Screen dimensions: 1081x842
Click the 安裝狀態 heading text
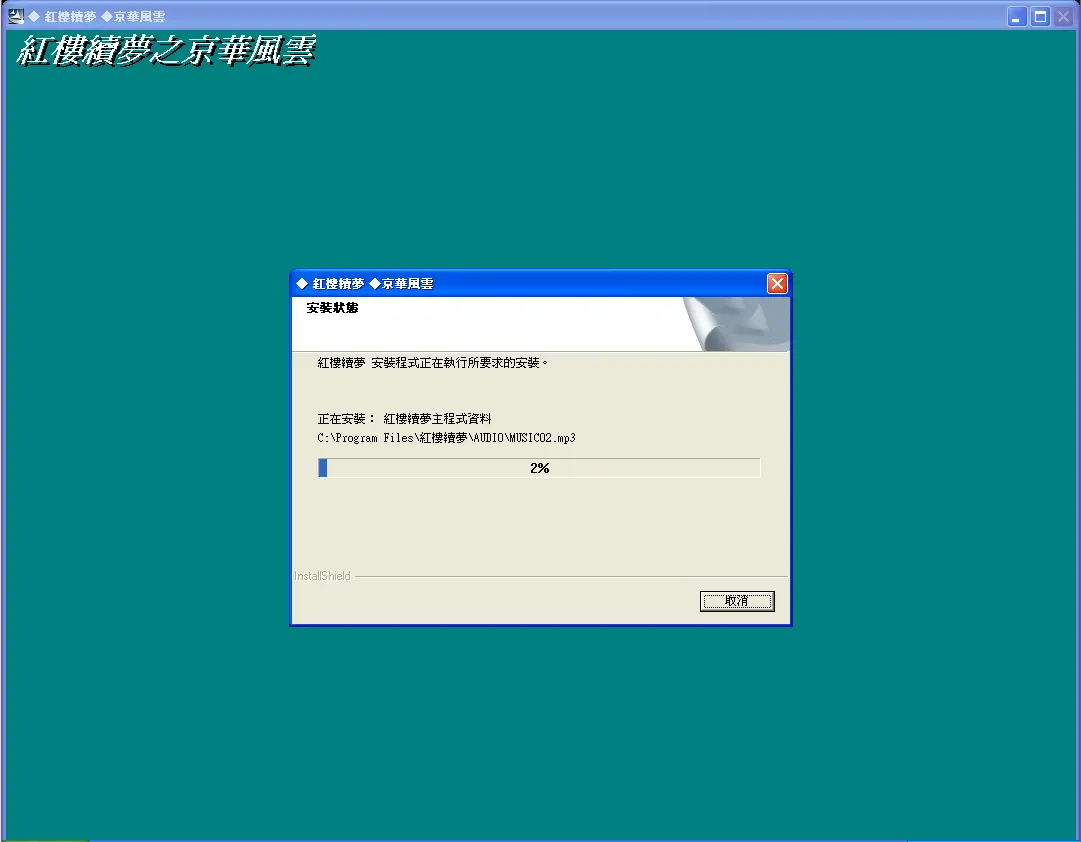tap(332, 308)
